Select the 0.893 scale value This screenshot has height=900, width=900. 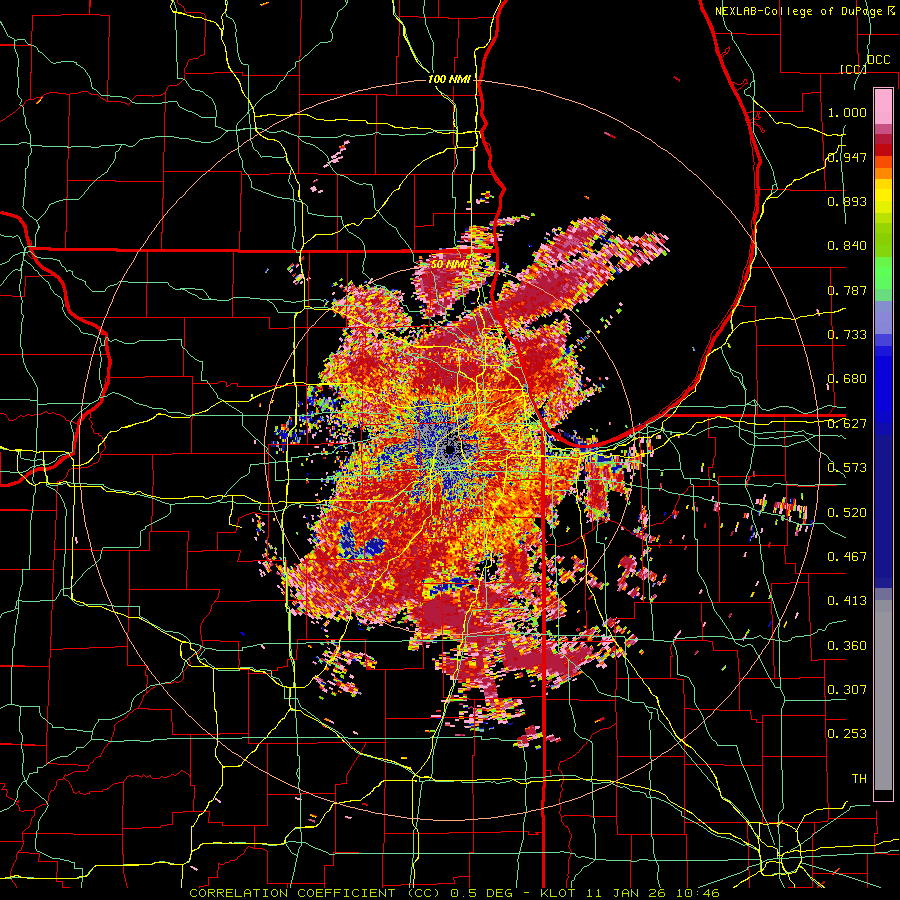847,201
